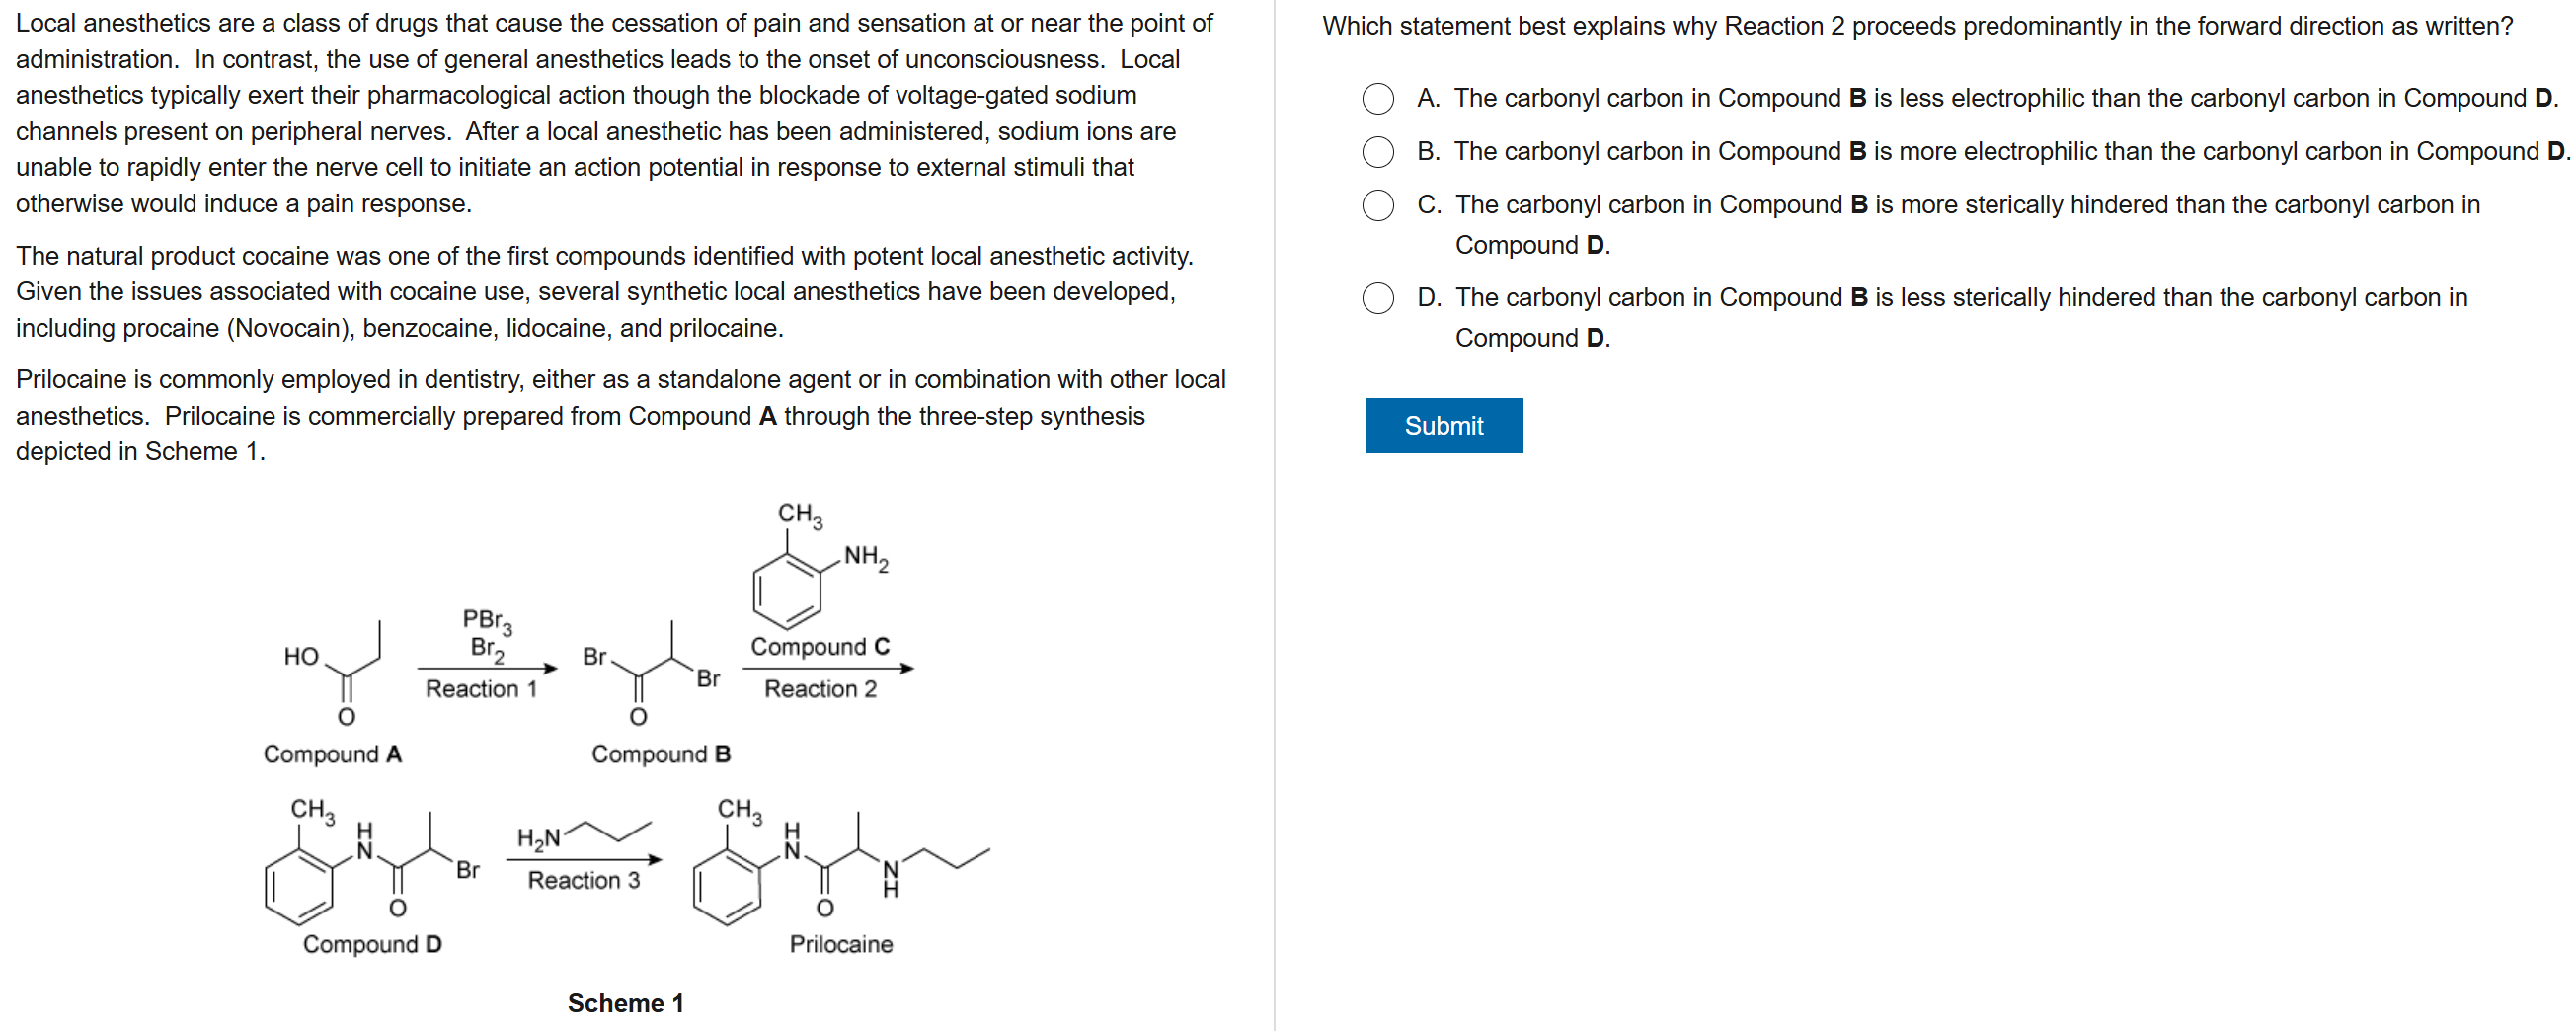Choose radio button for option B
Image resolution: width=2576 pixels, height=1031 pixels.
point(1377,151)
